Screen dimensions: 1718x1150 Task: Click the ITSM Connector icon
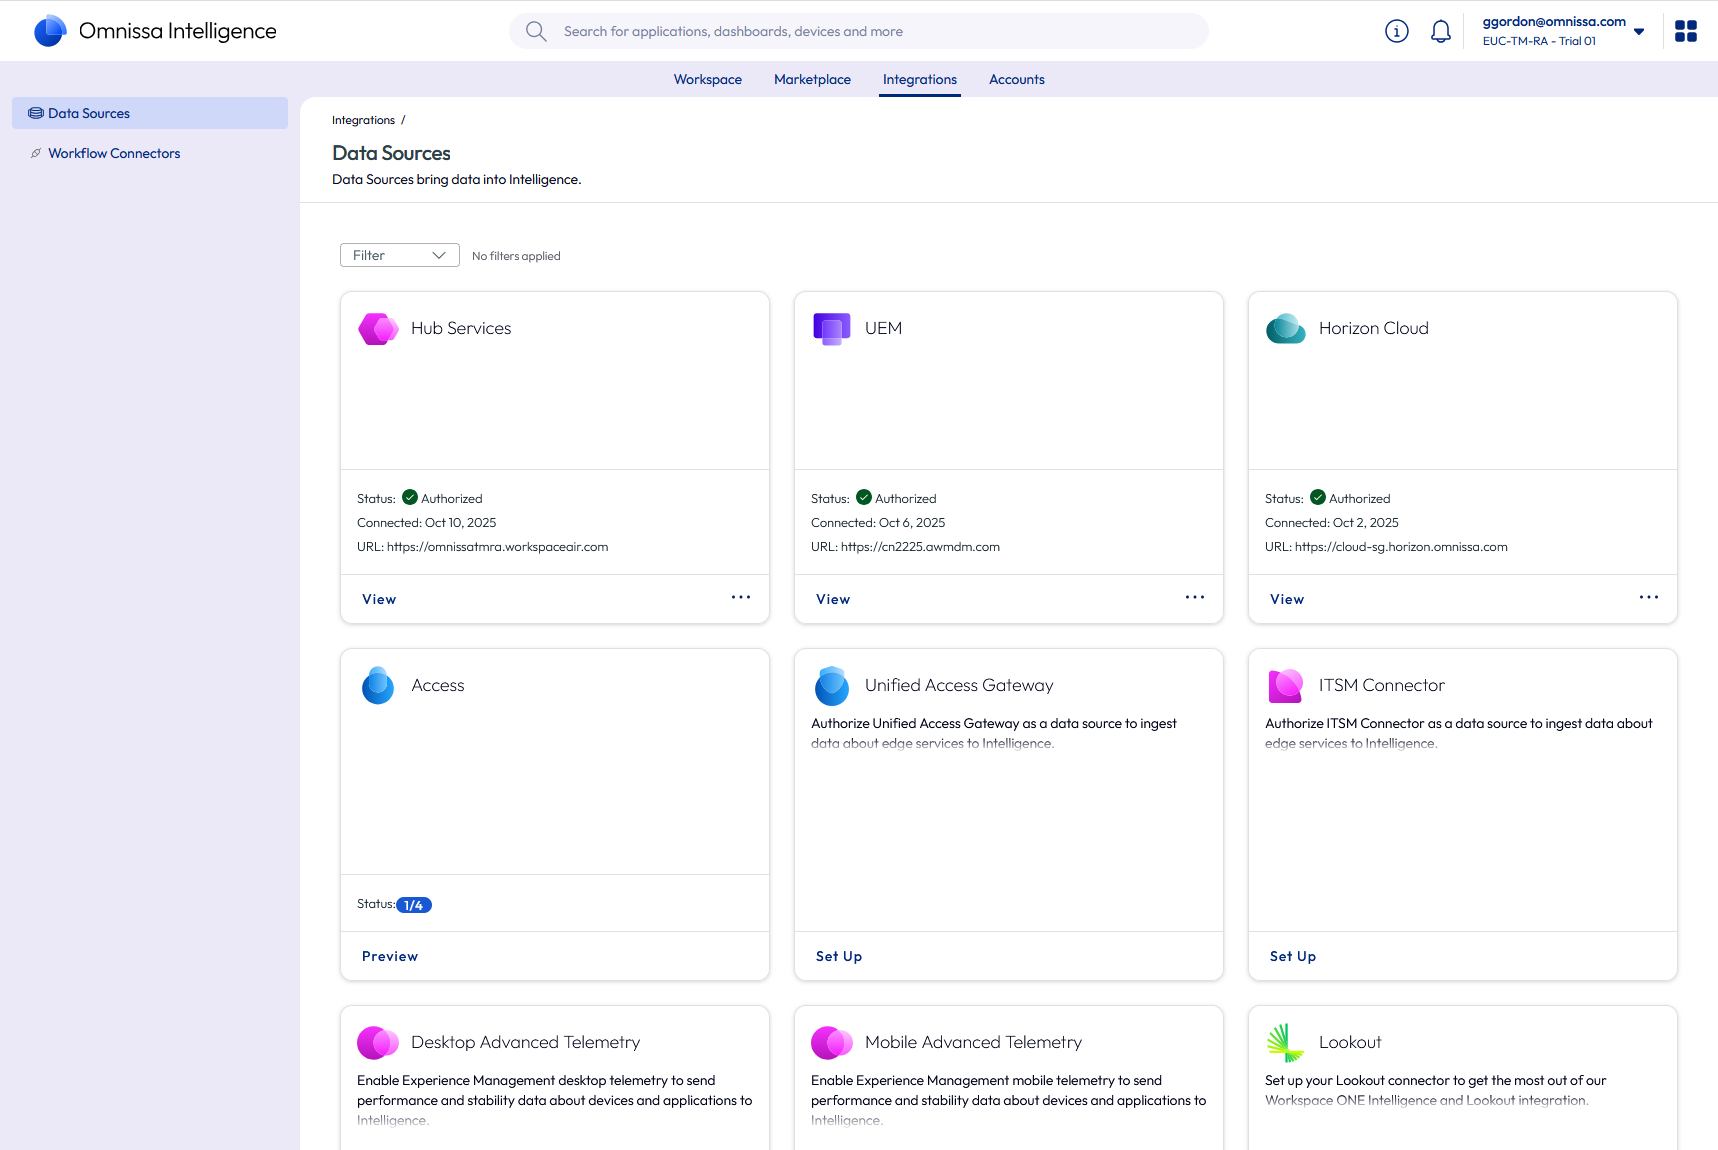(x=1285, y=686)
